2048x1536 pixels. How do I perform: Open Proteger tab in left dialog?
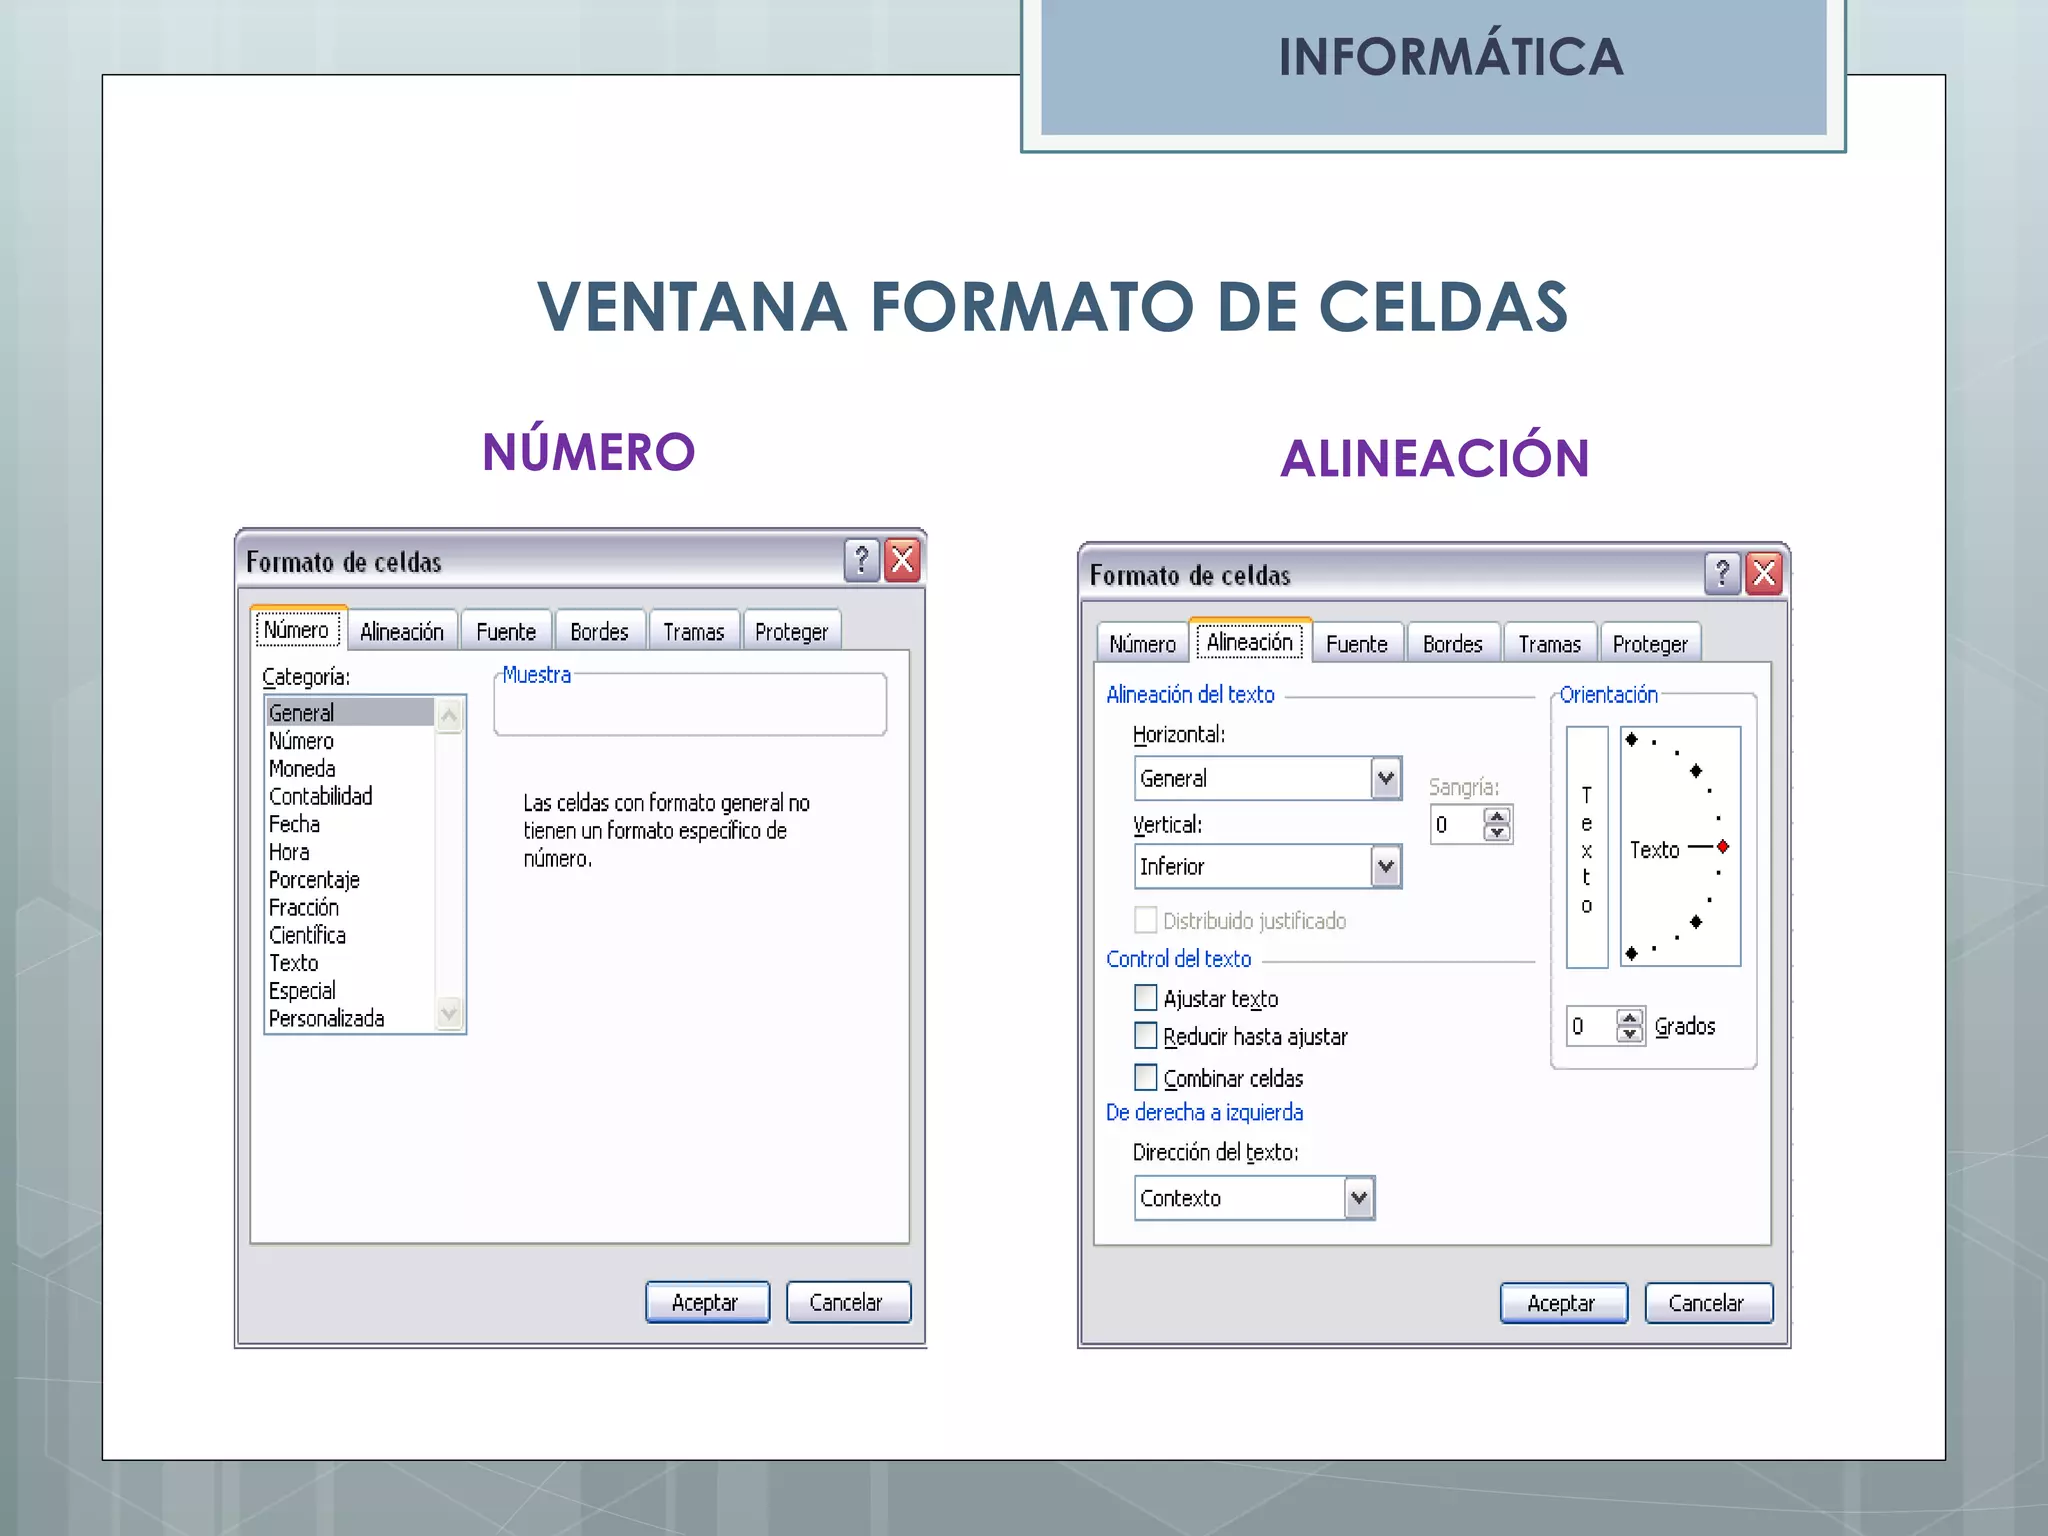(791, 632)
